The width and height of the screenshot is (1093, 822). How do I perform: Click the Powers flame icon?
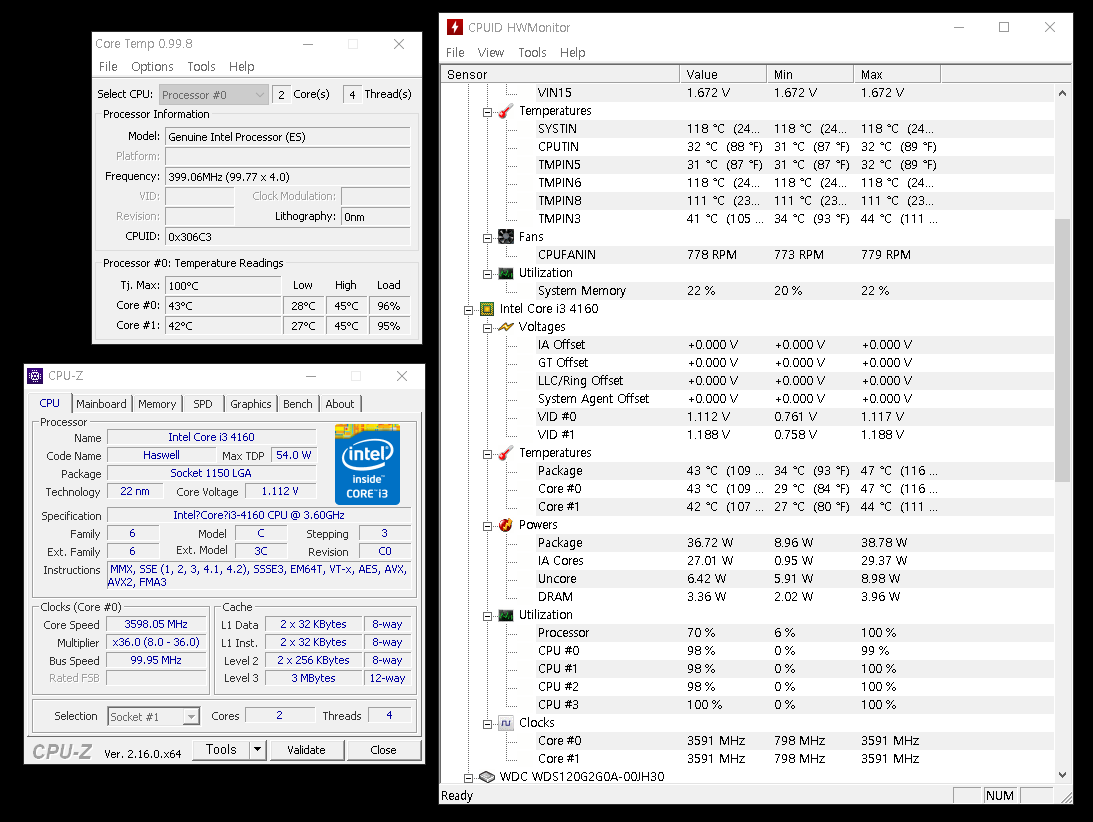(506, 525)
